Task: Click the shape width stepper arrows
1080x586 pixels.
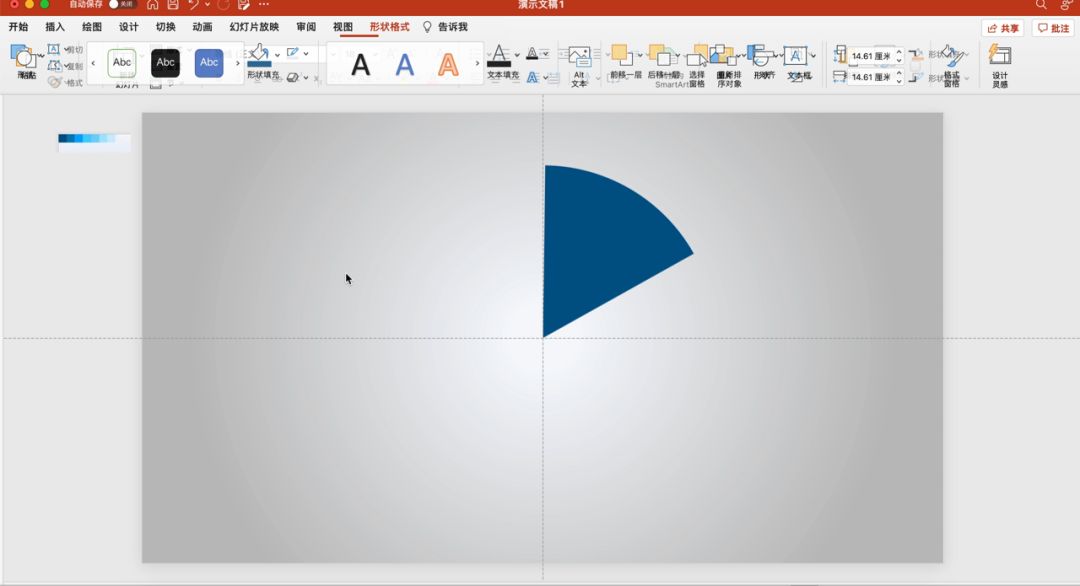Action: pos(899,77)
